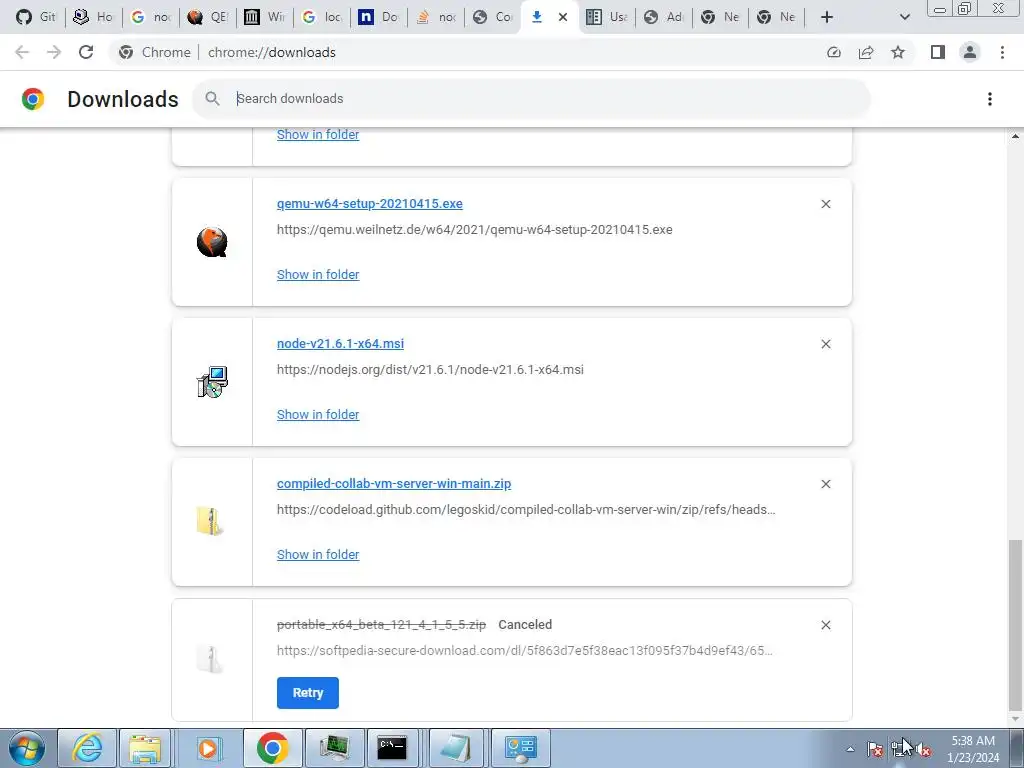Reload the downloads page
Image resolution: width=1024 pixels, height=768 pixels.
(x=86, y=52)
